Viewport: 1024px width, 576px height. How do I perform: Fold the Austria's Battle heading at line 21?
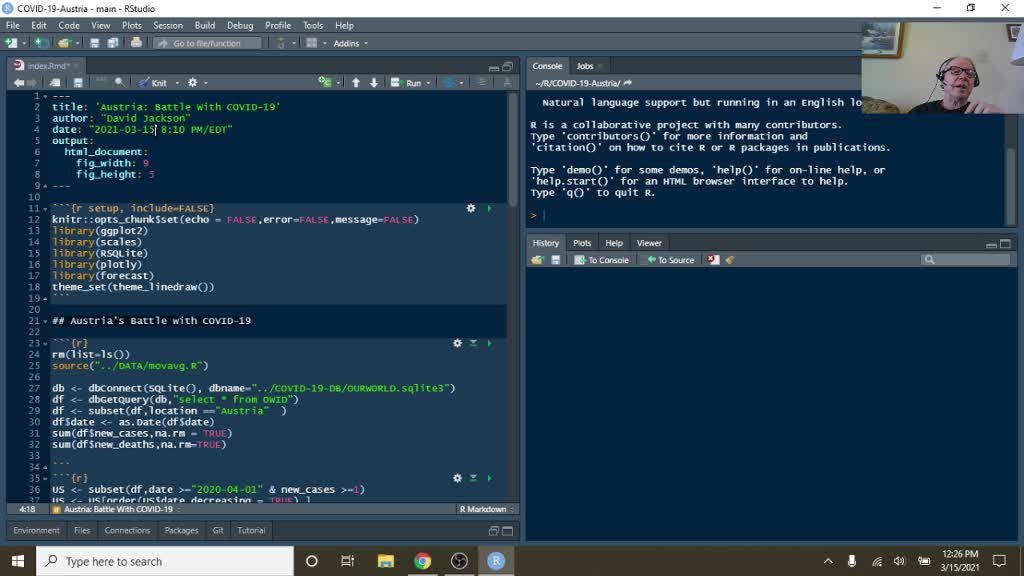pos(47,321)
